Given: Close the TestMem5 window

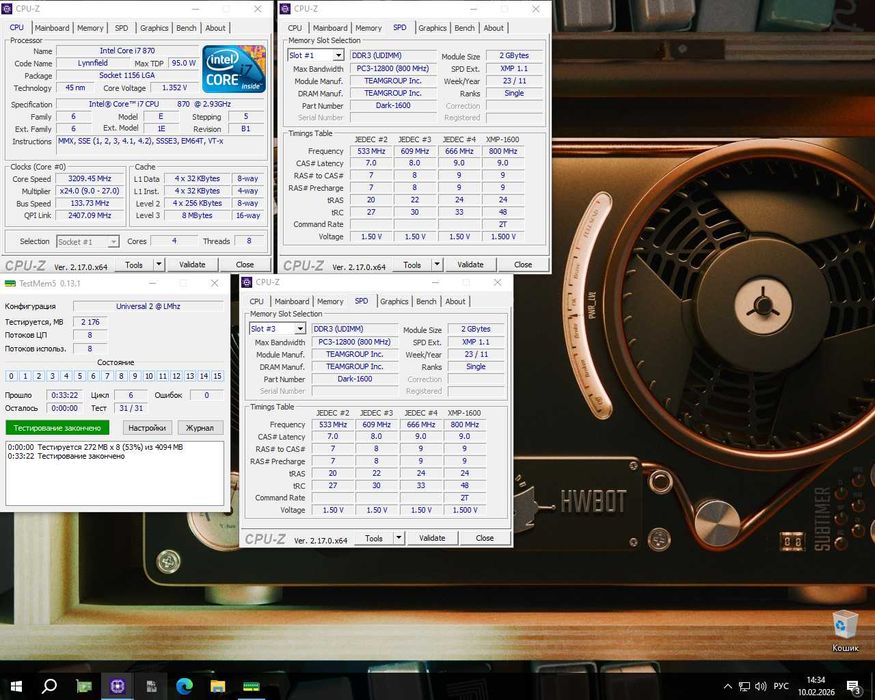Looking at the screenshot, I should pos(214,284).
